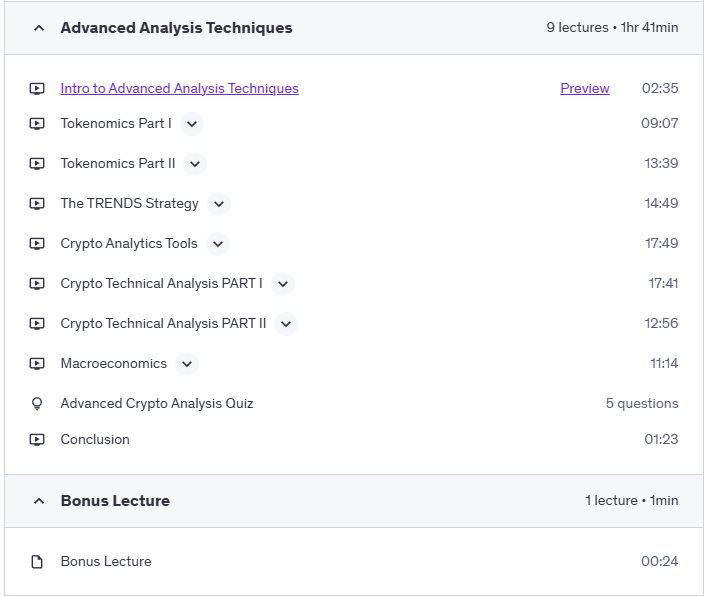Click video icon beside Conclusion lecture
The width and height of the screenshot is (707, 597).
[37, 440]
